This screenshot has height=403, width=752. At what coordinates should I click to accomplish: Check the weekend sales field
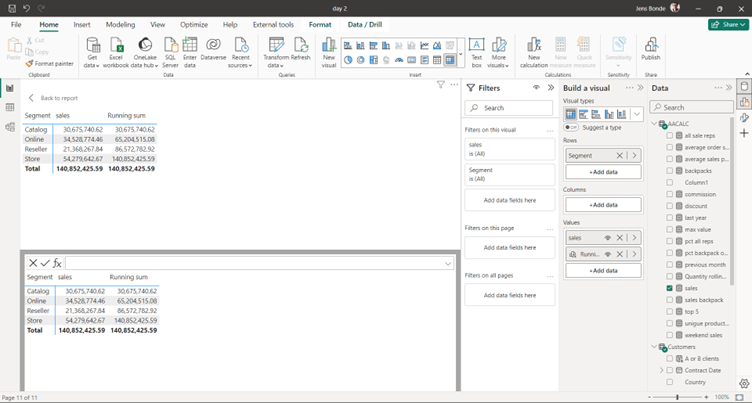coord(670,335)
